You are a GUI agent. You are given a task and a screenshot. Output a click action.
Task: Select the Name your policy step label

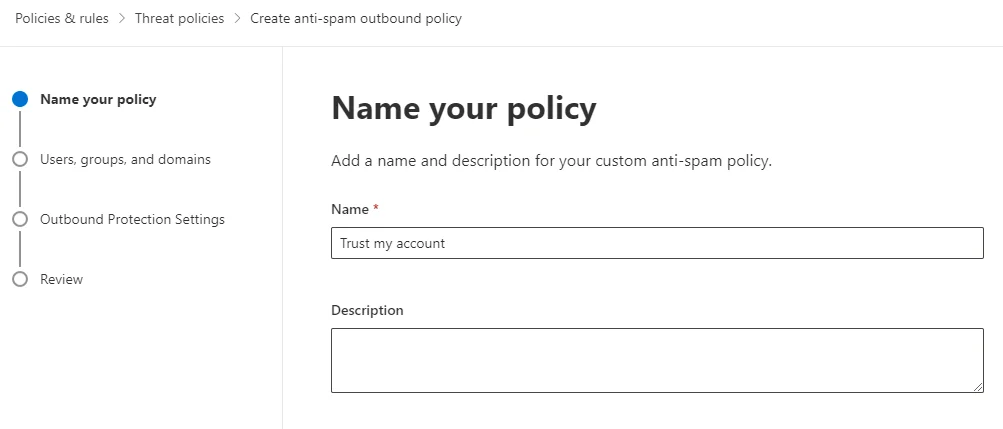98,99
